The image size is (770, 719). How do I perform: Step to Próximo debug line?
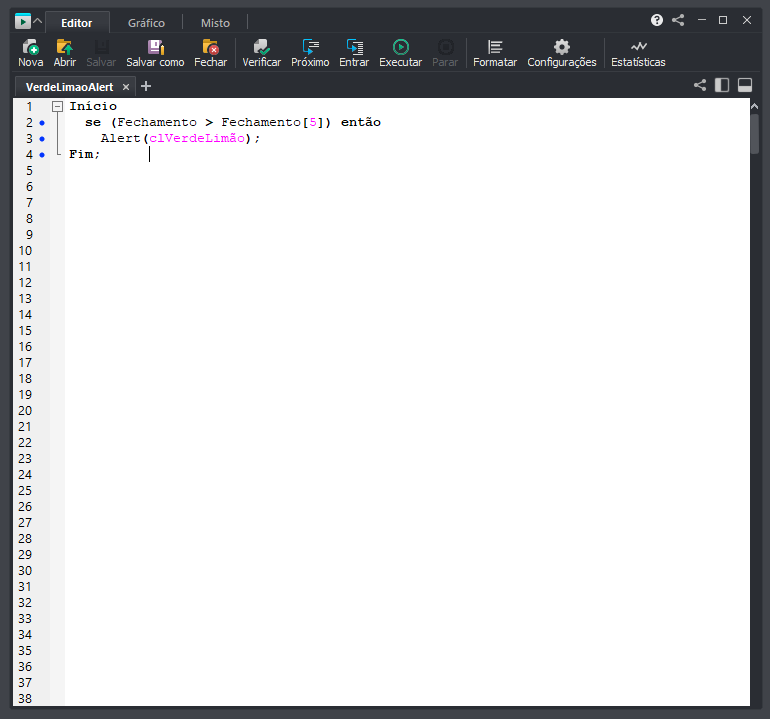click(x=310, y=47)
